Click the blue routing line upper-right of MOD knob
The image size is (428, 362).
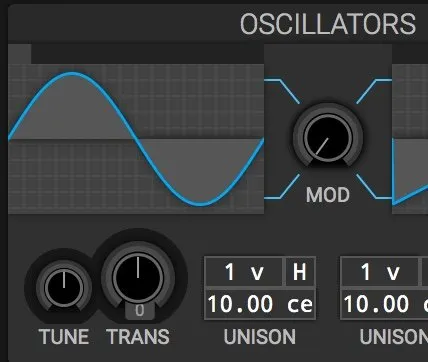coord(374,91)
